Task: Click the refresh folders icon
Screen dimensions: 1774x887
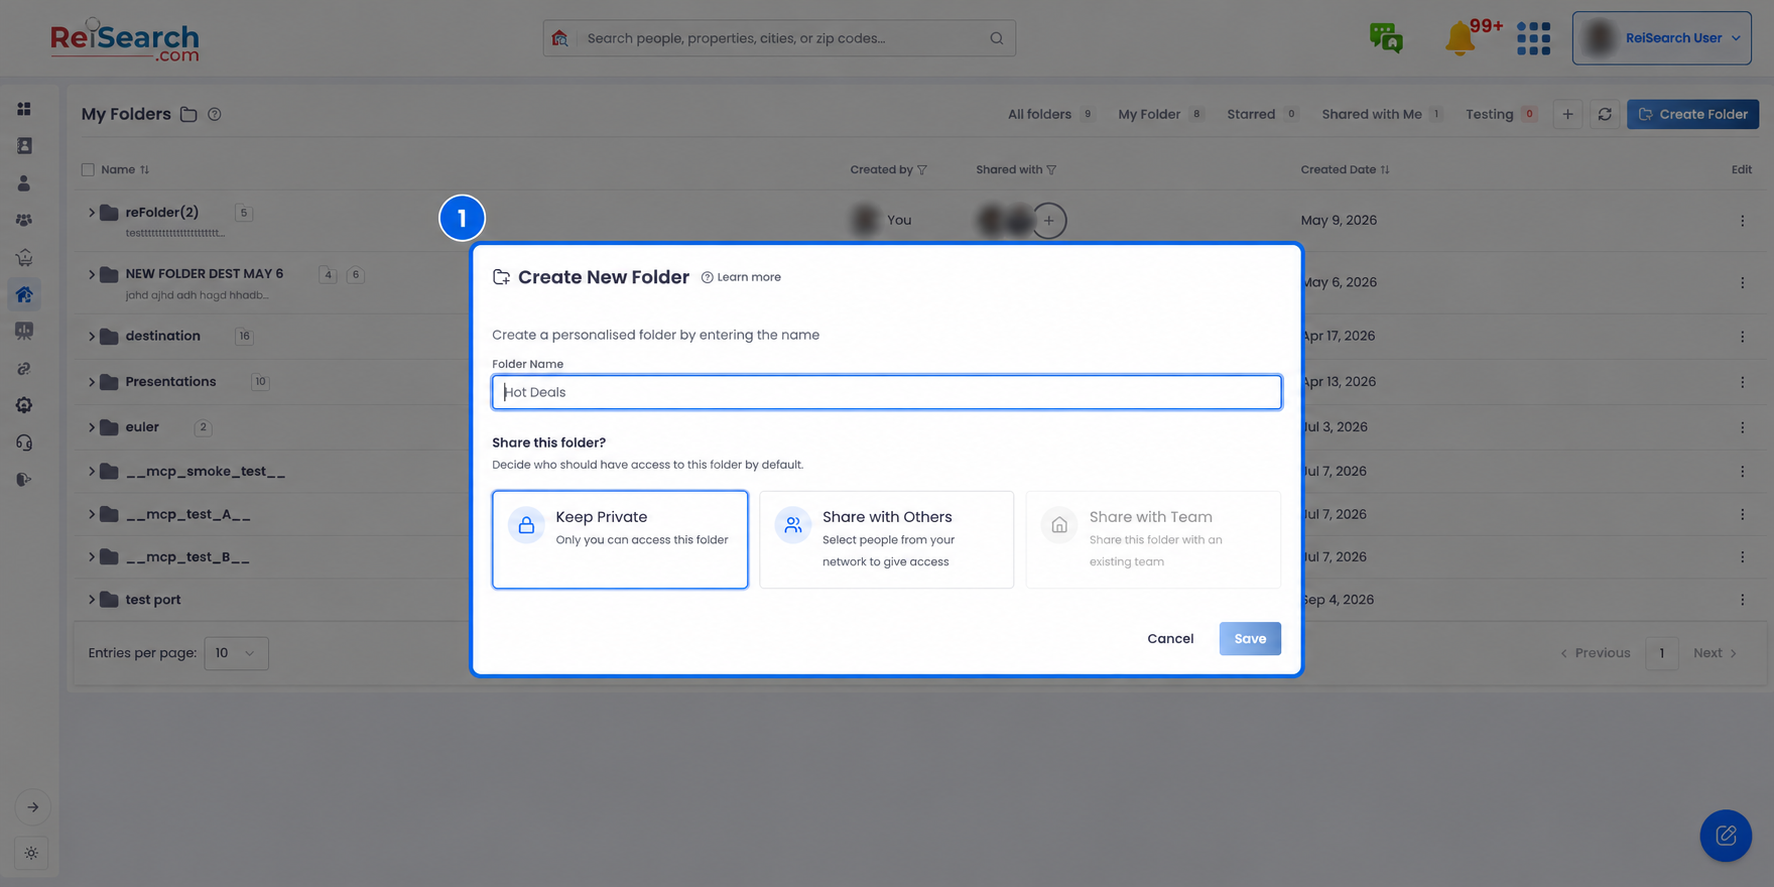Action: coord(1604,114)
